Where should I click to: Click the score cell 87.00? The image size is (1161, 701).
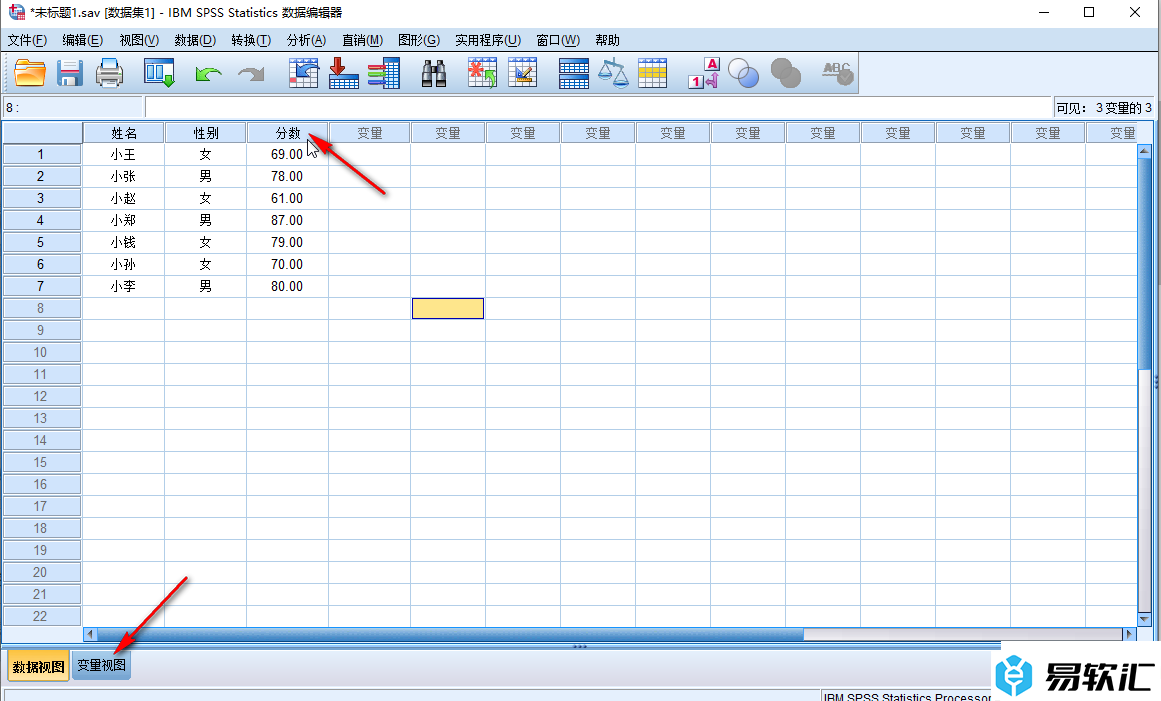(287, 221)
